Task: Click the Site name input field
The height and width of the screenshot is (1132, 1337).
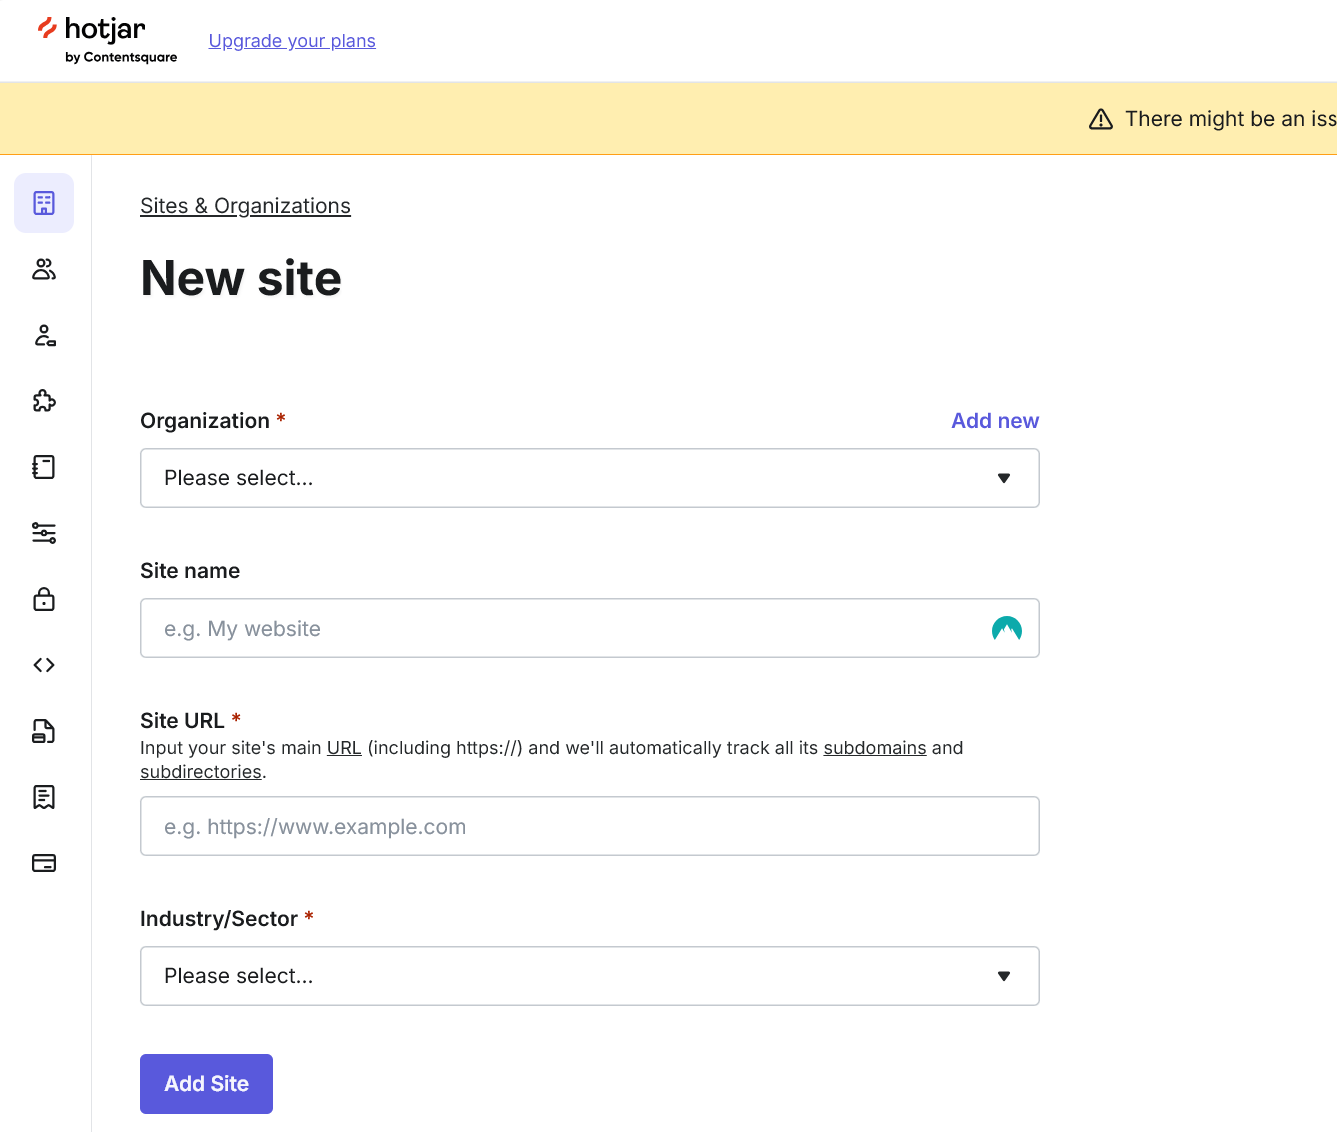Action: (x=590, y=628)
